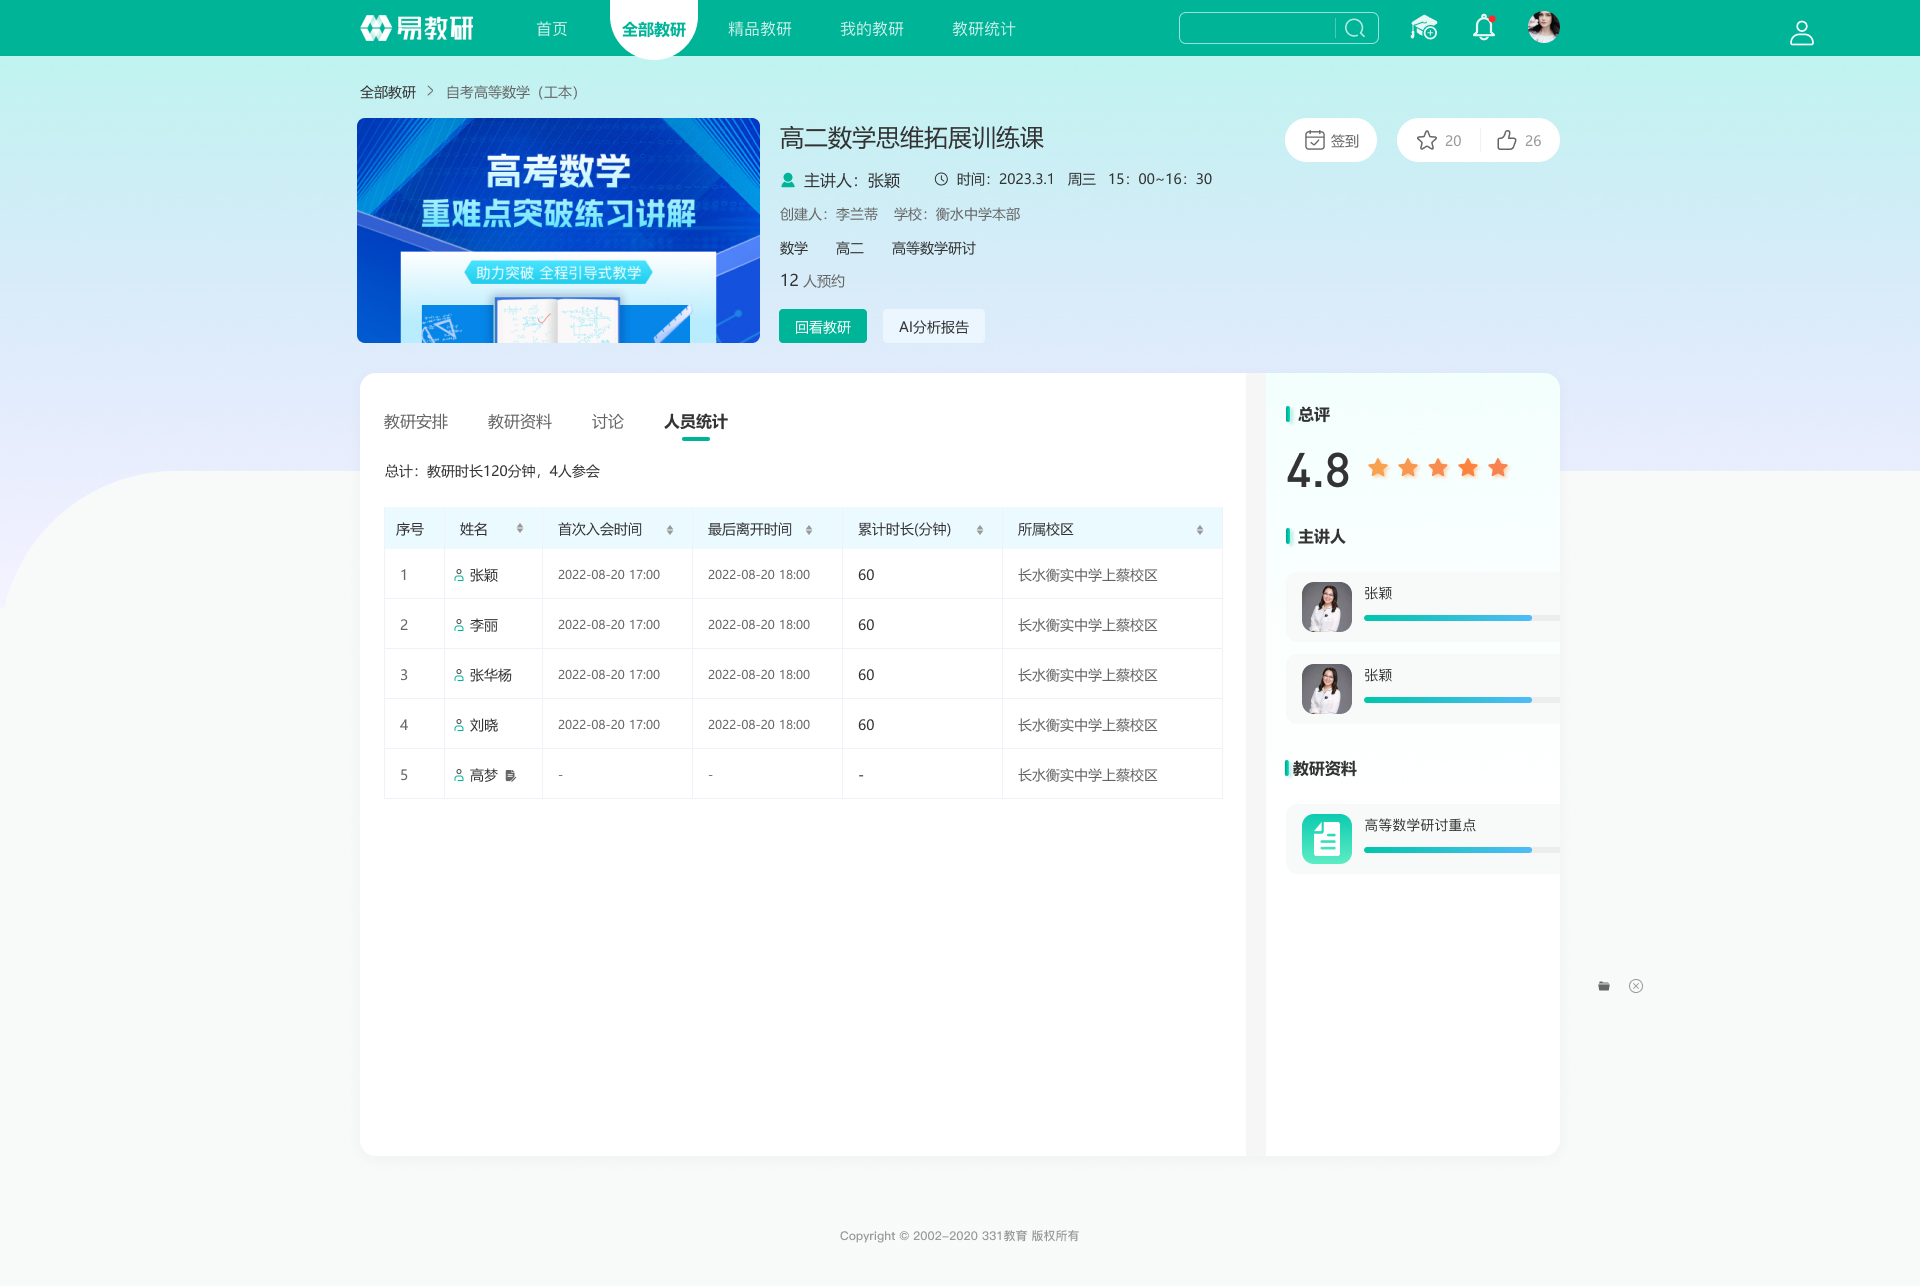1920x1286 pixels.
Task: Open the notification bell
Action: pos(1484,28)
